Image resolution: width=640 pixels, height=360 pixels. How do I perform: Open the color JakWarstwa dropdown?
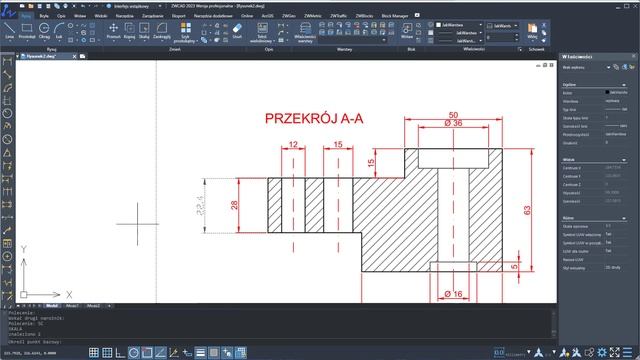tap(459, 25)
